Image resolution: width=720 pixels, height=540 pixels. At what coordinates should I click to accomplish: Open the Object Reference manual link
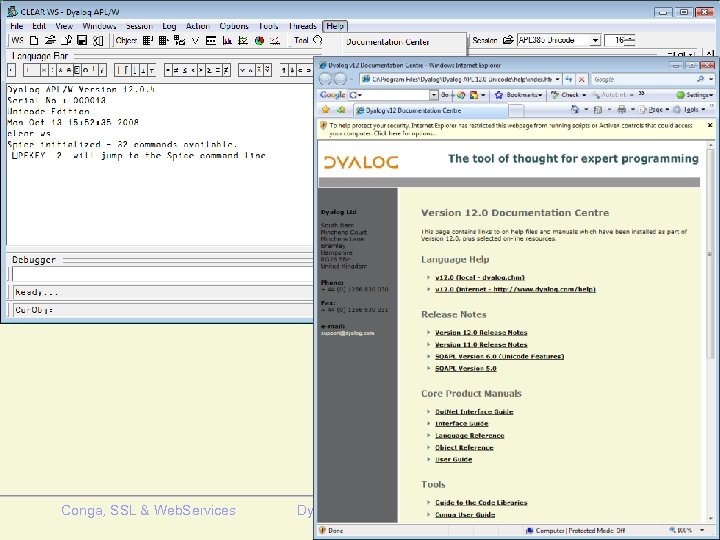click(x=464, y=447)
